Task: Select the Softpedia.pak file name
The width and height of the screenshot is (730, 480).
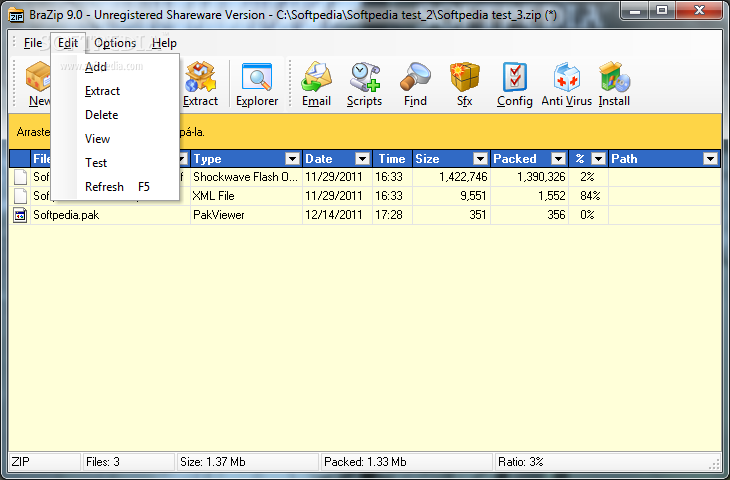Action: [66, 215]
